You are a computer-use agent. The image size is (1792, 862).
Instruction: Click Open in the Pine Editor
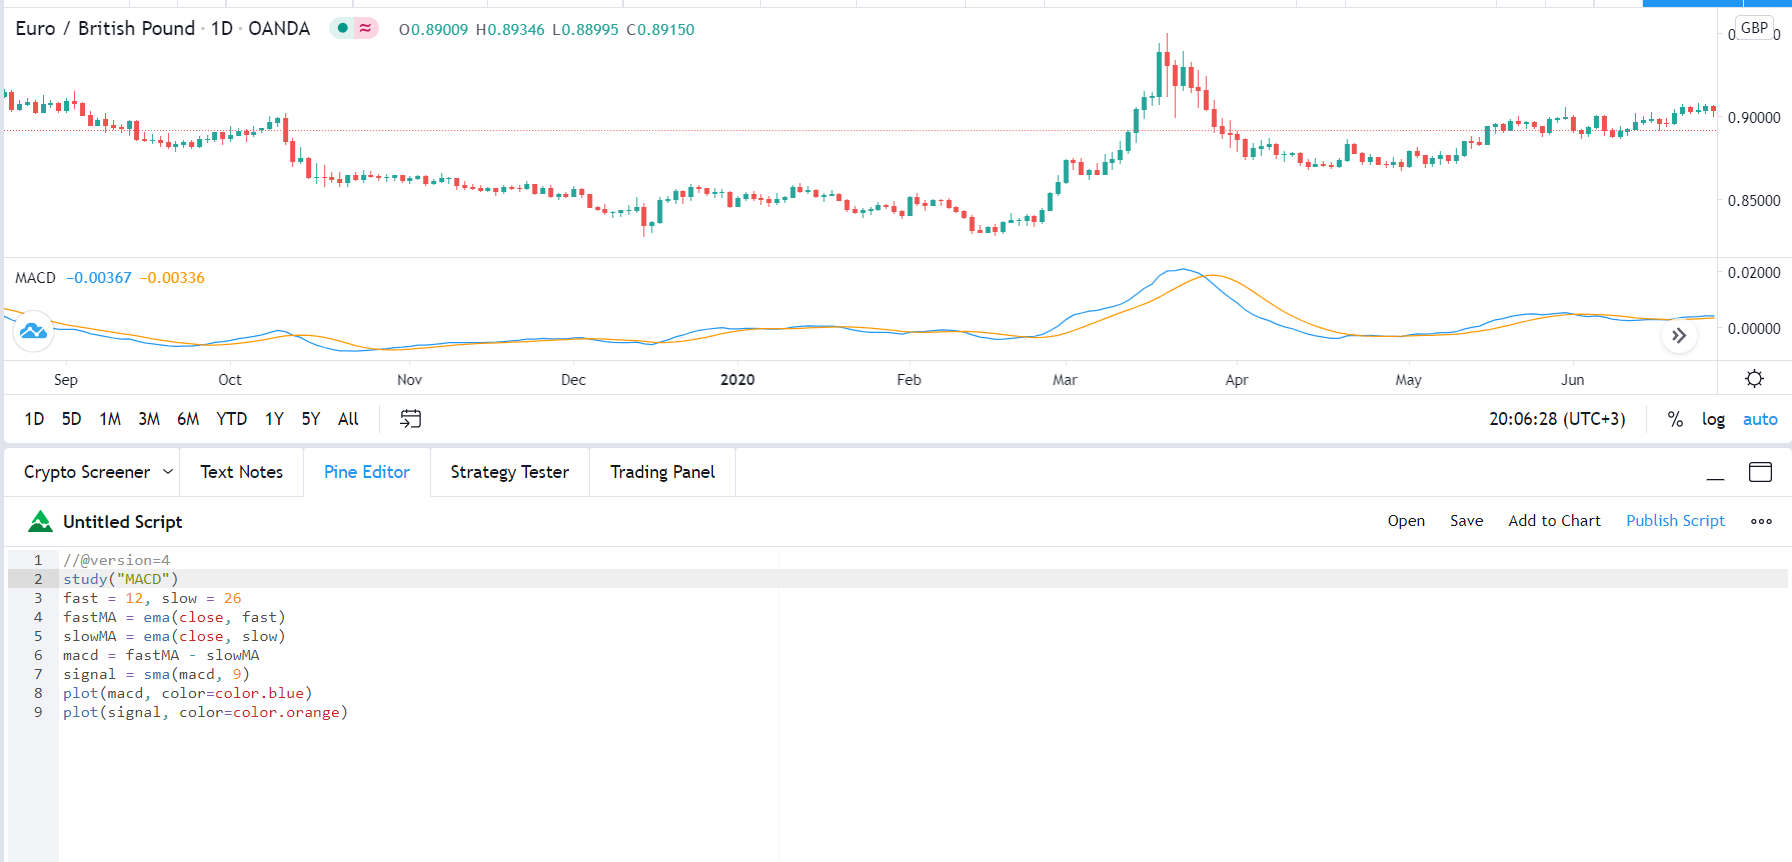pos(1406,521)
